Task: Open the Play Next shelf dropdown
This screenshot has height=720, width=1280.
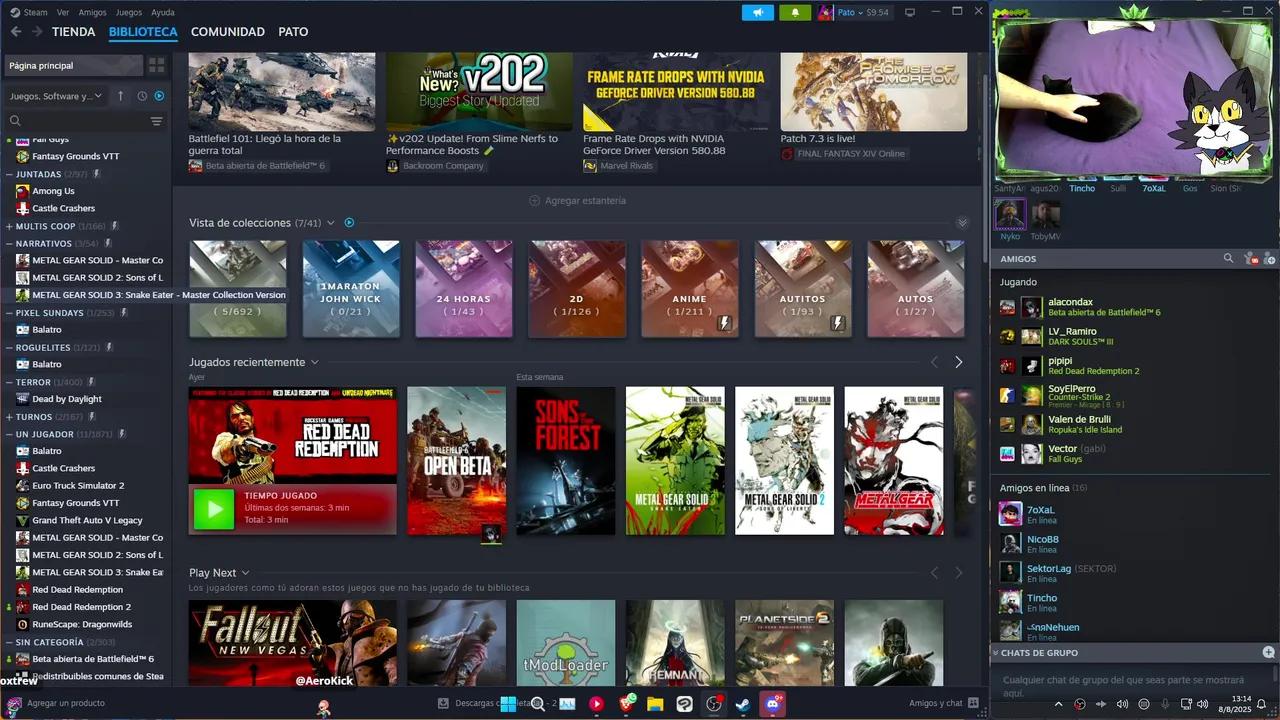Action: (x=245, y=573)
